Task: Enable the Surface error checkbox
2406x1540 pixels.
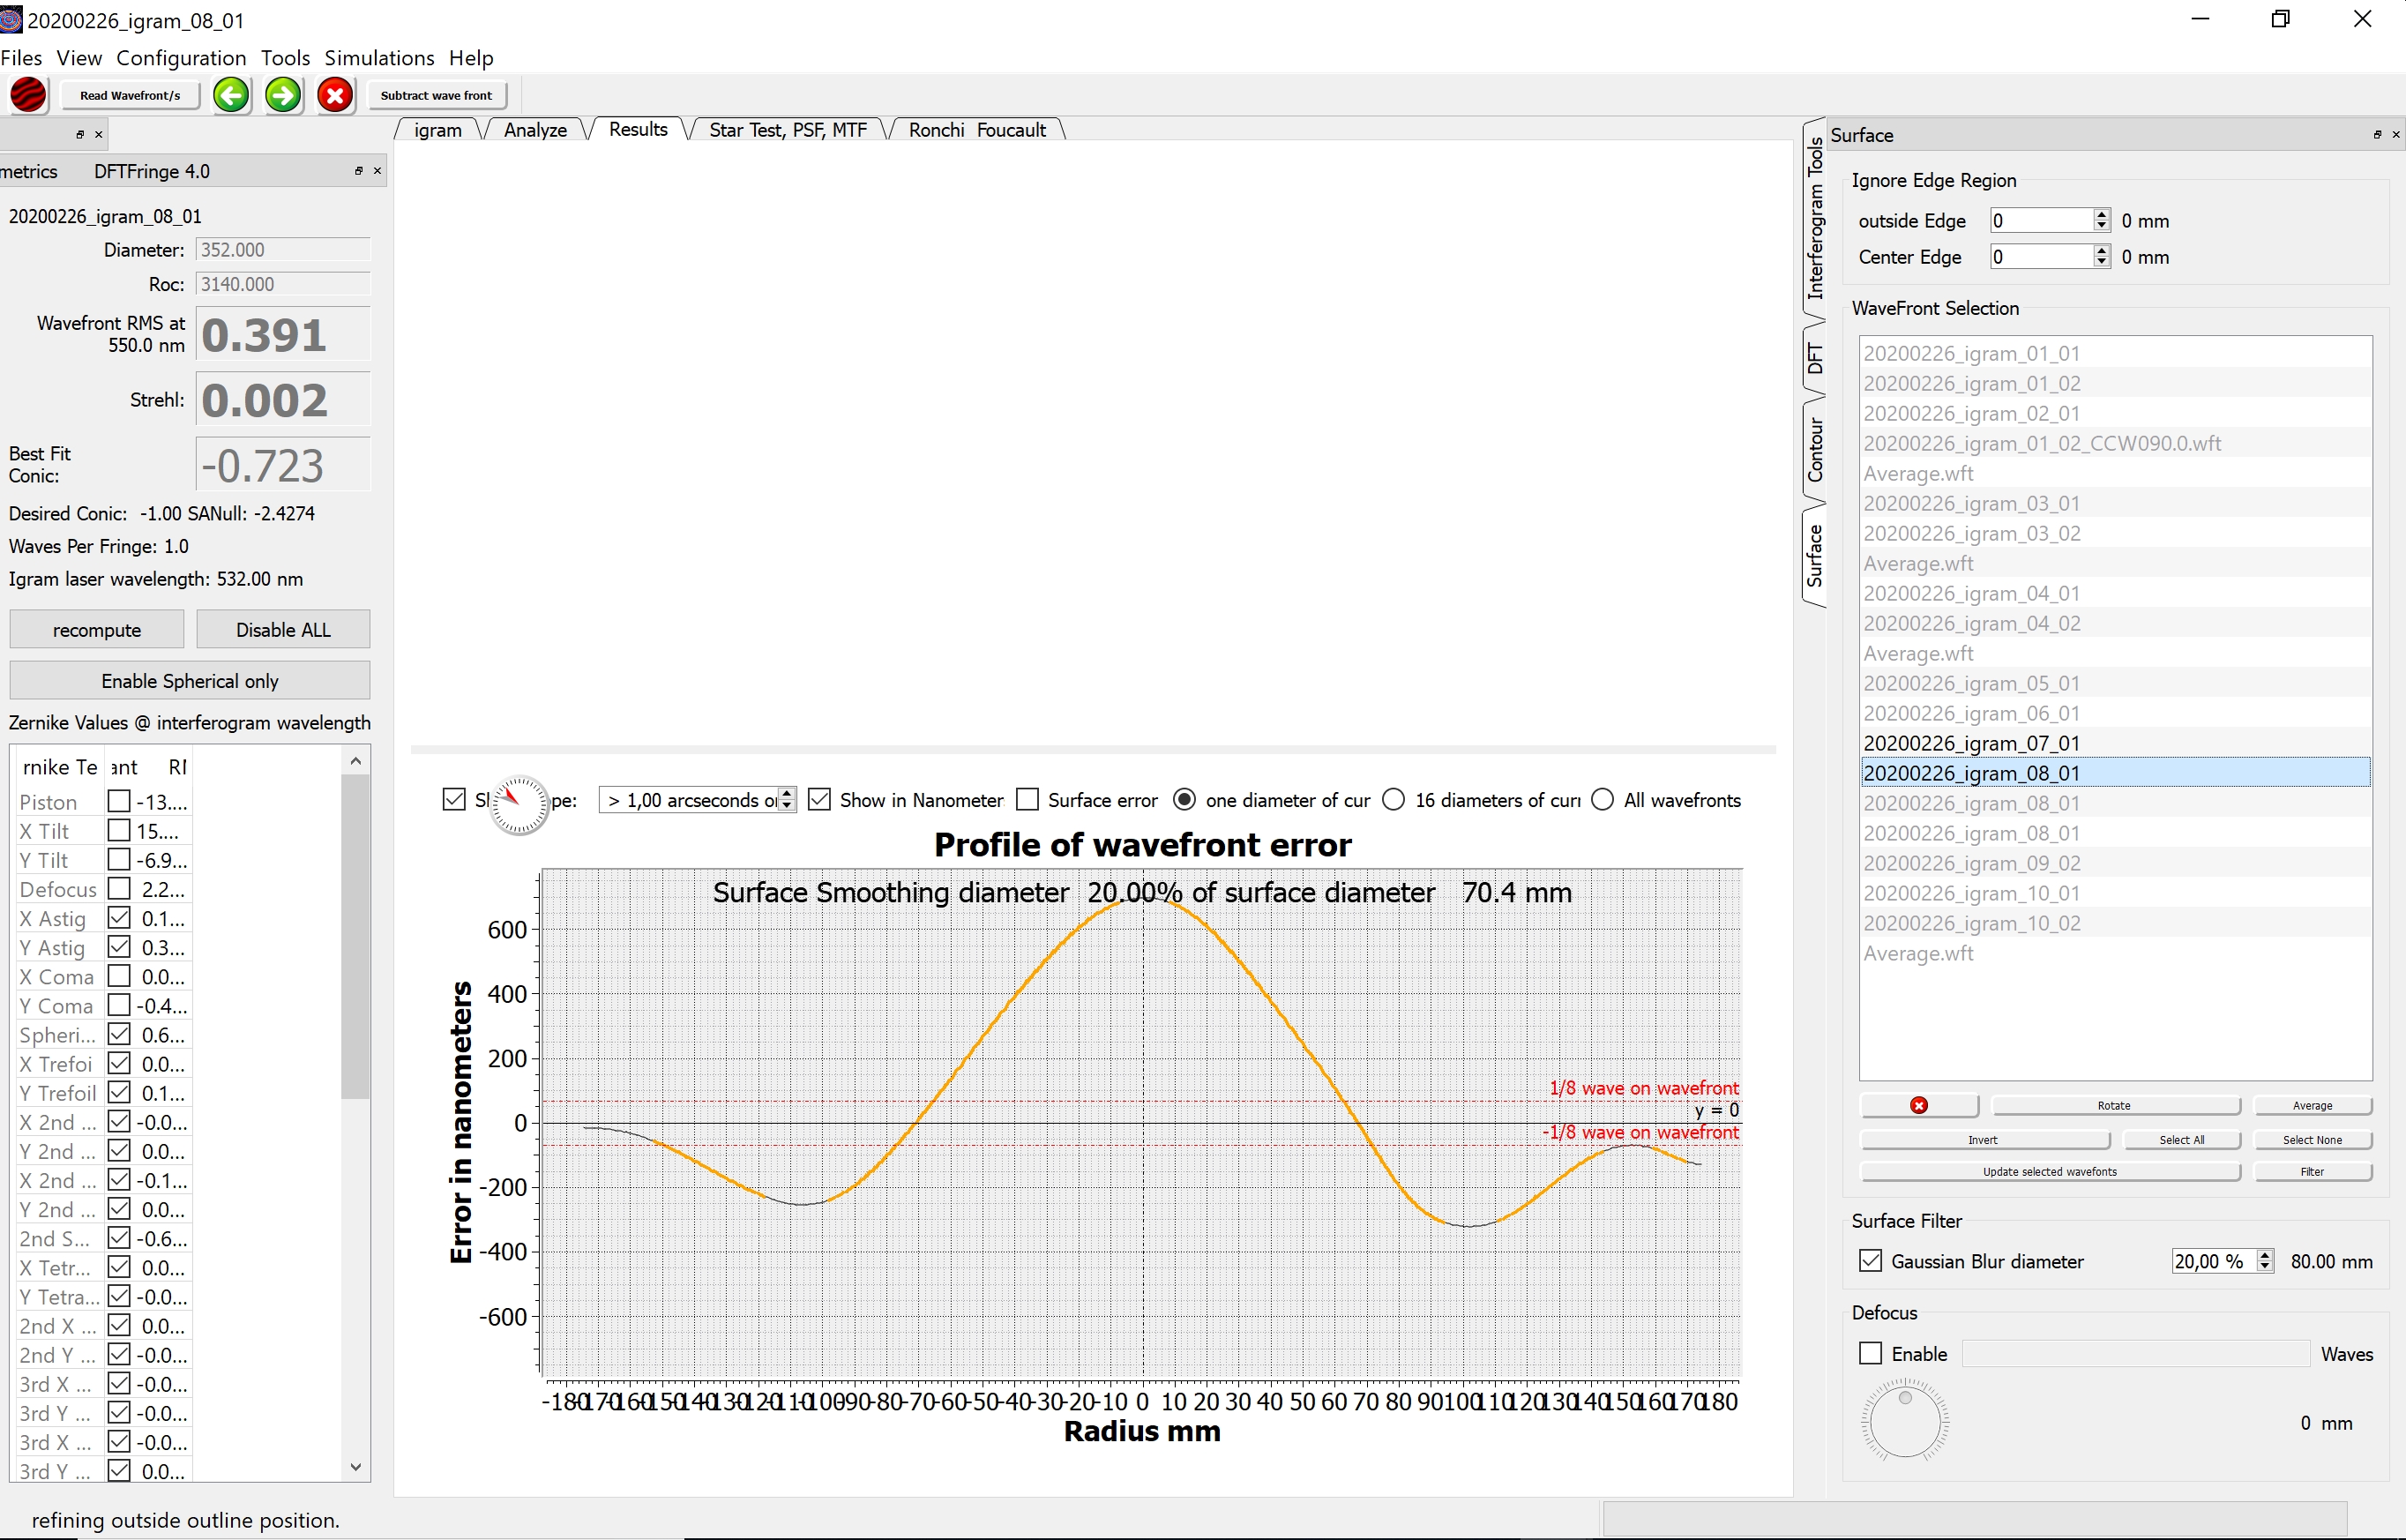Action: point(1027,800)
